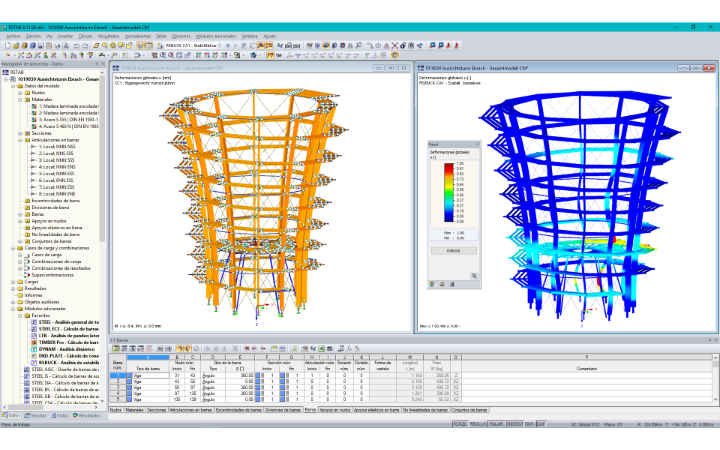Pin the project navigator panel
The image size is (720, 450).
pos(97,64)
